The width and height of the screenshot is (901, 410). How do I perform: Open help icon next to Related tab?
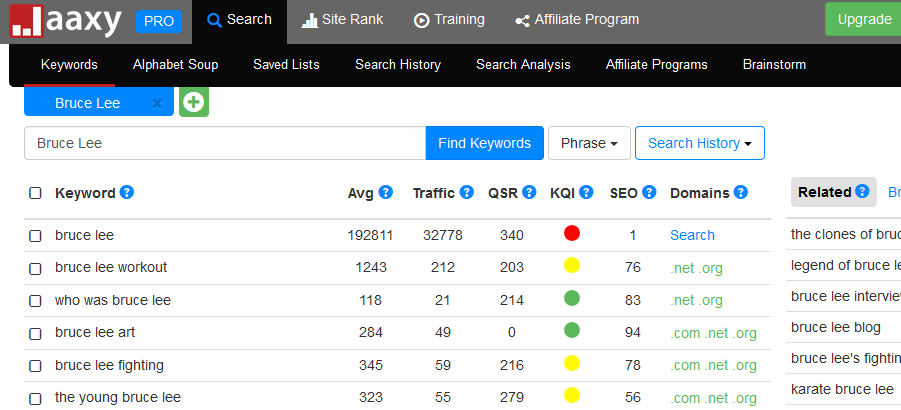(862, 191)
